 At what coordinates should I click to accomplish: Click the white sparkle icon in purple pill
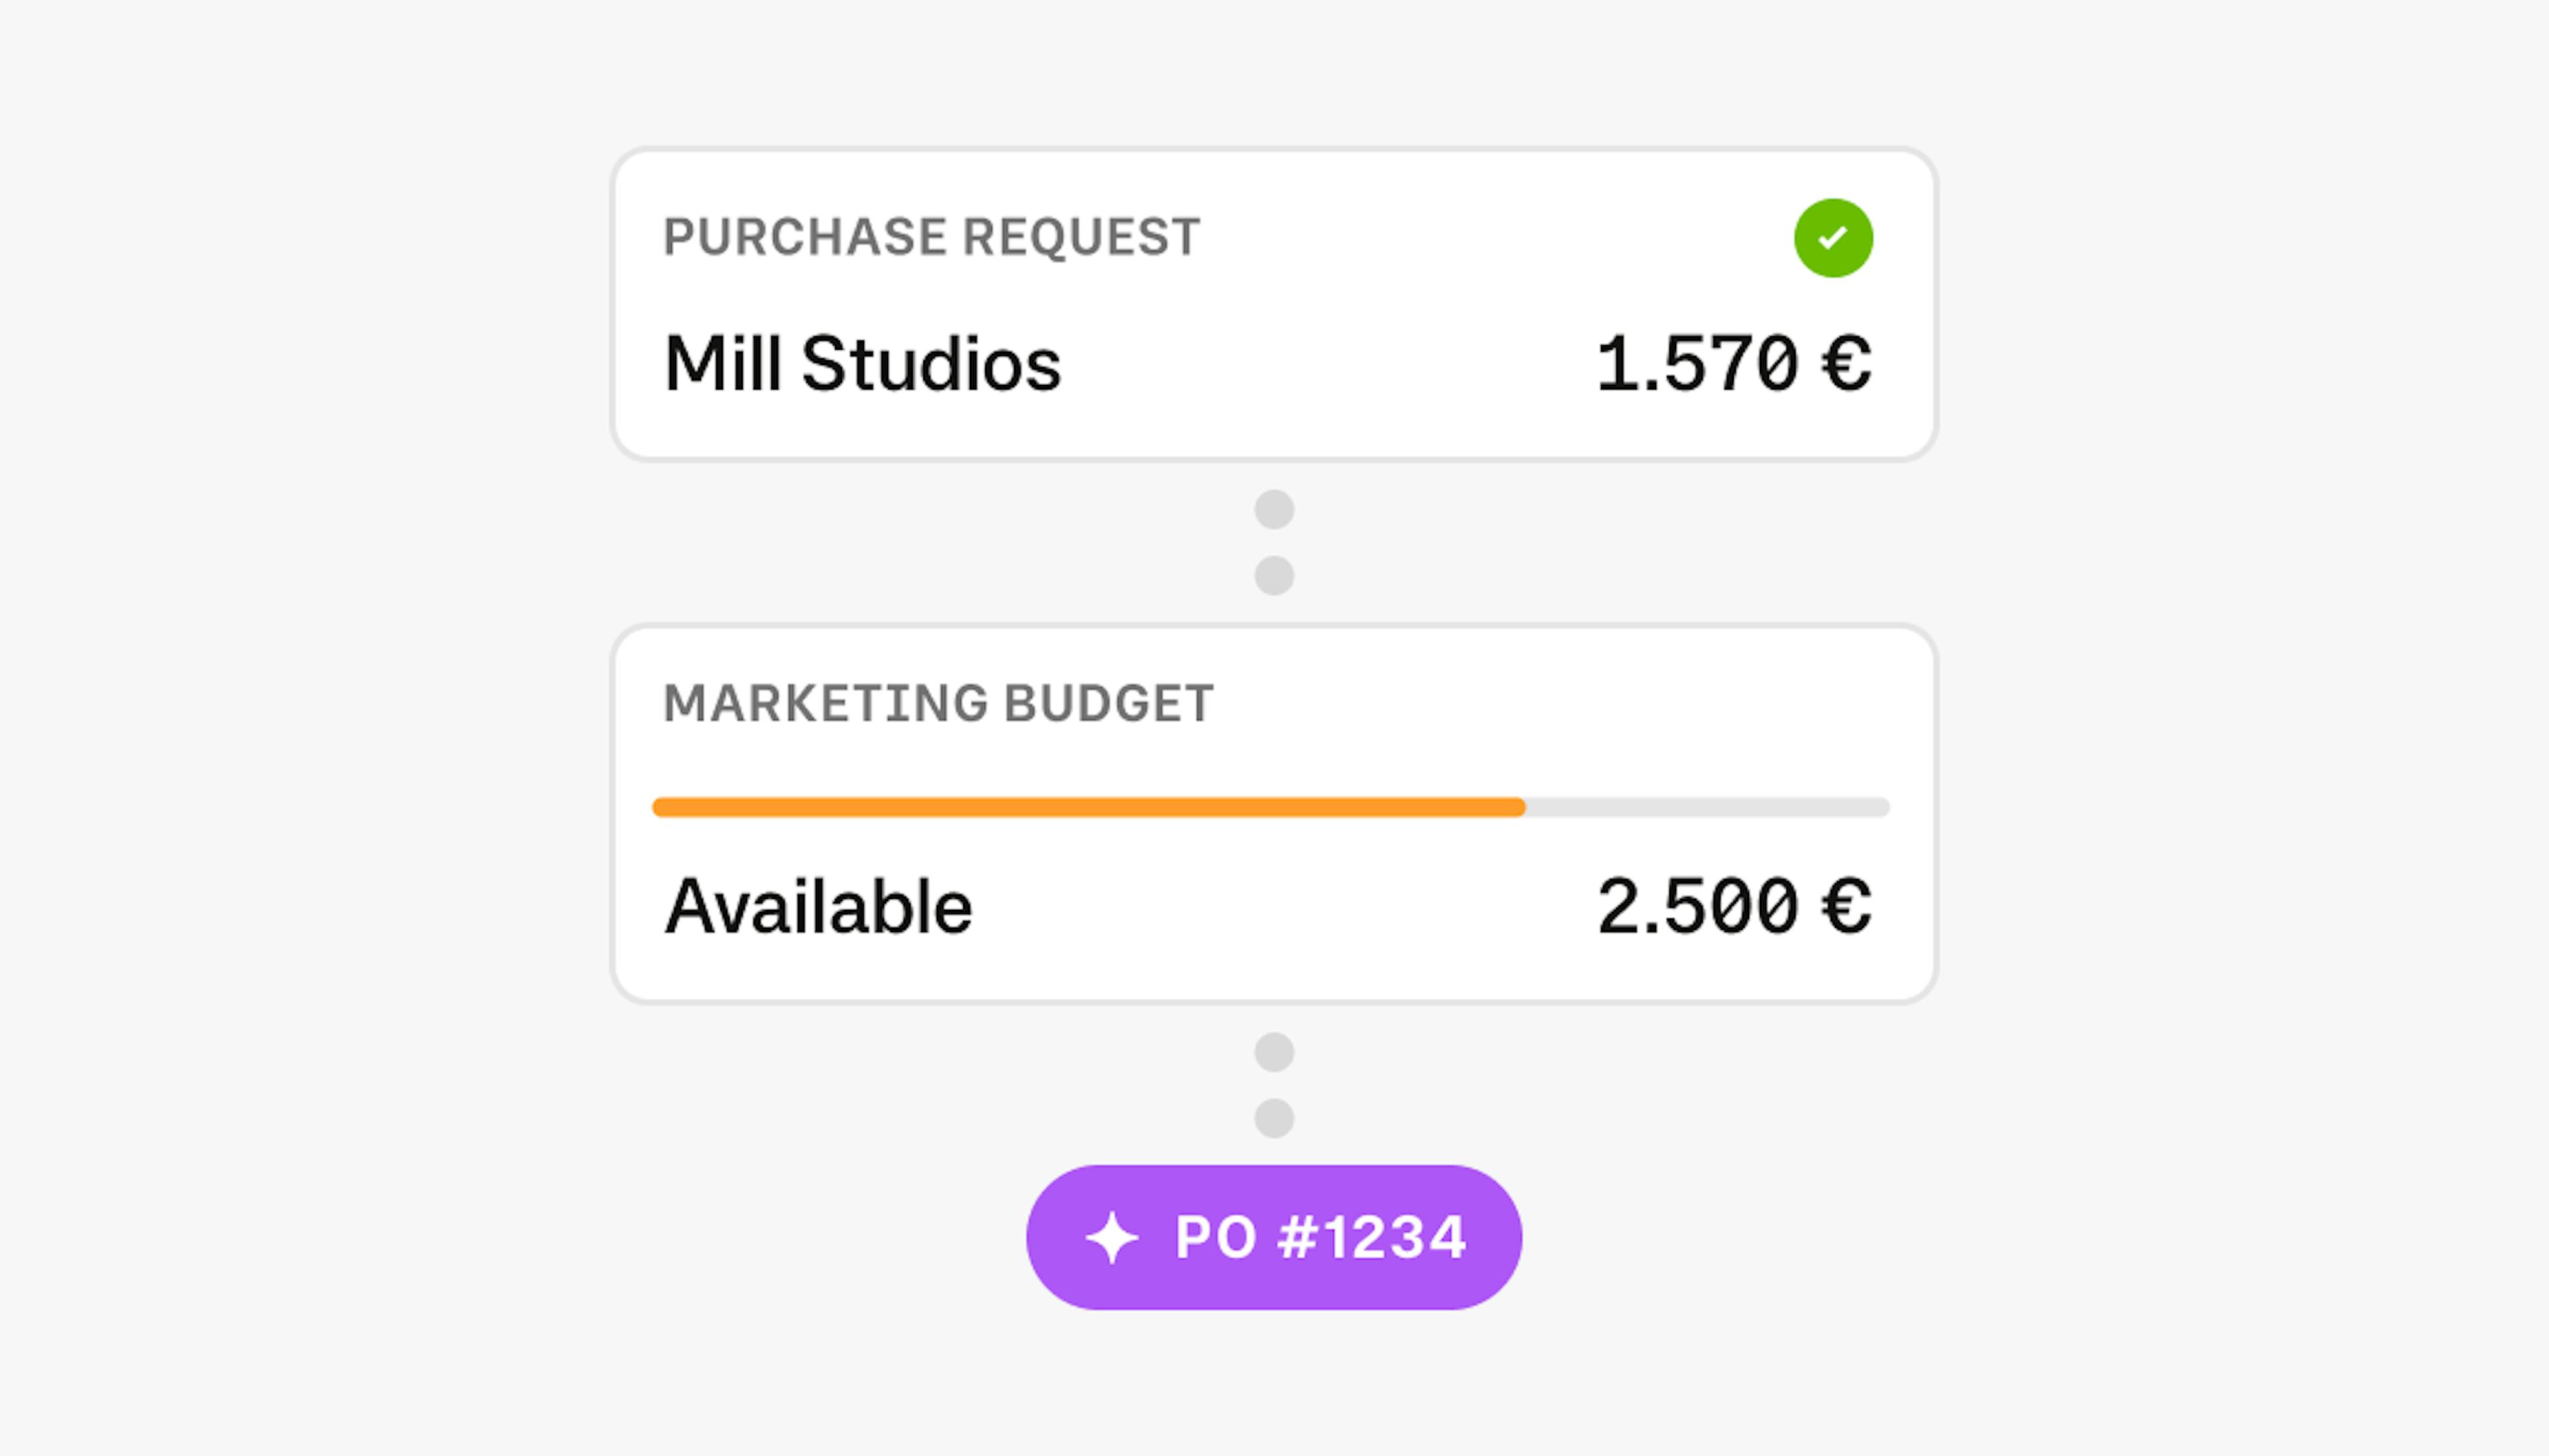tap(1111, 1238)
